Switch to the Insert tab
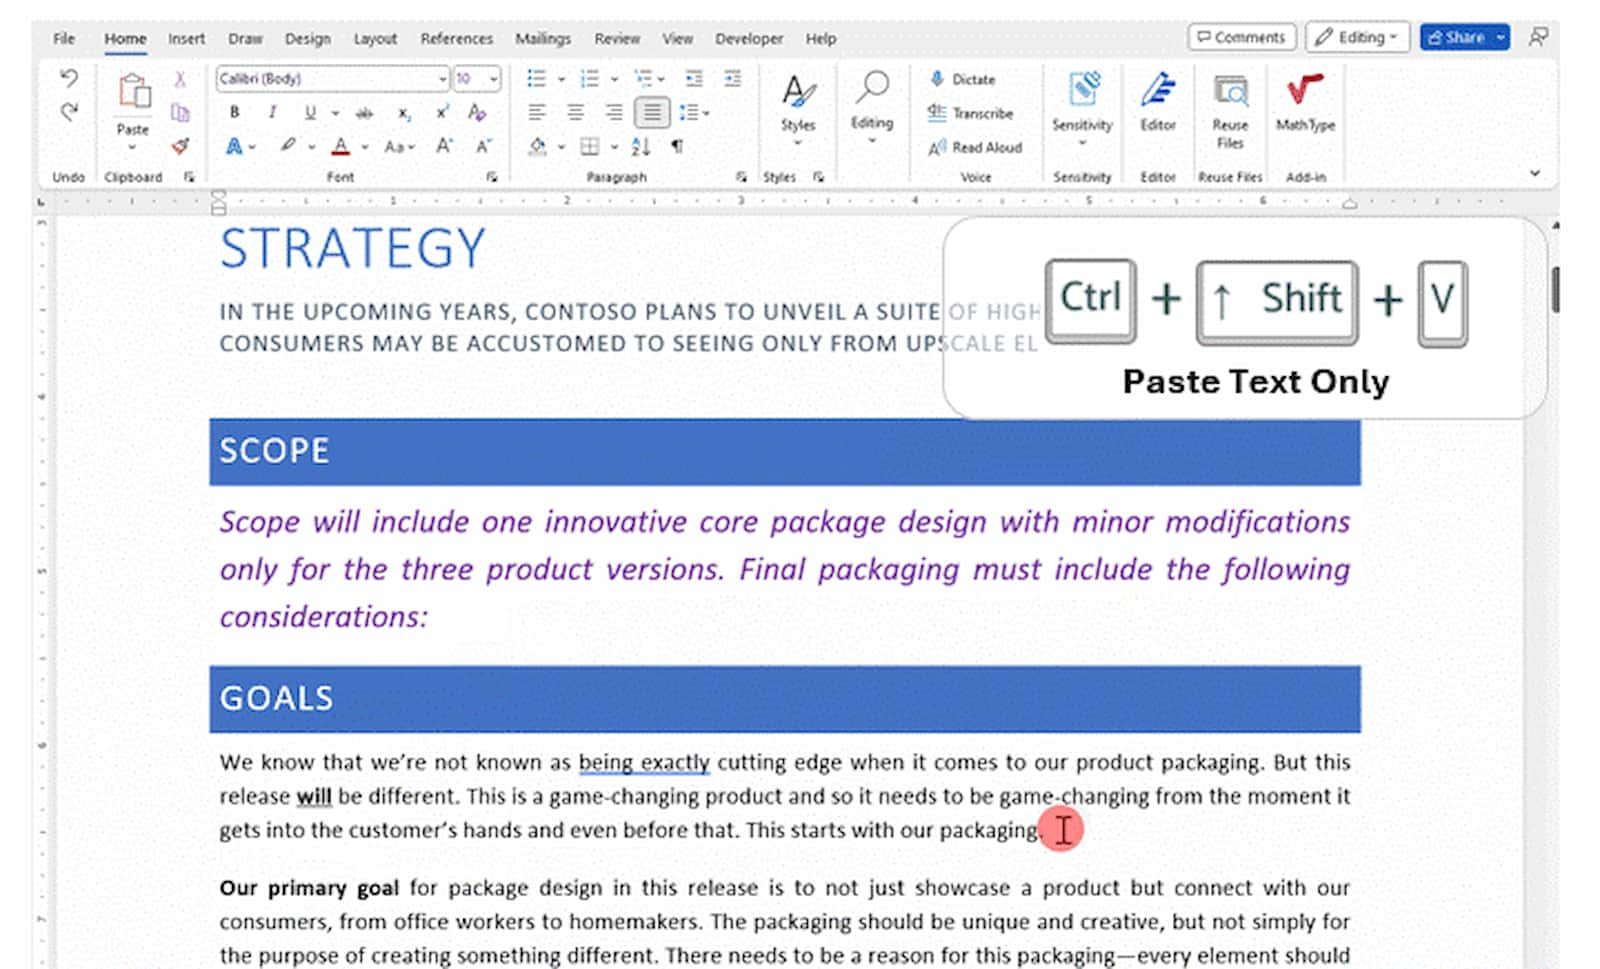 point(186,38)
